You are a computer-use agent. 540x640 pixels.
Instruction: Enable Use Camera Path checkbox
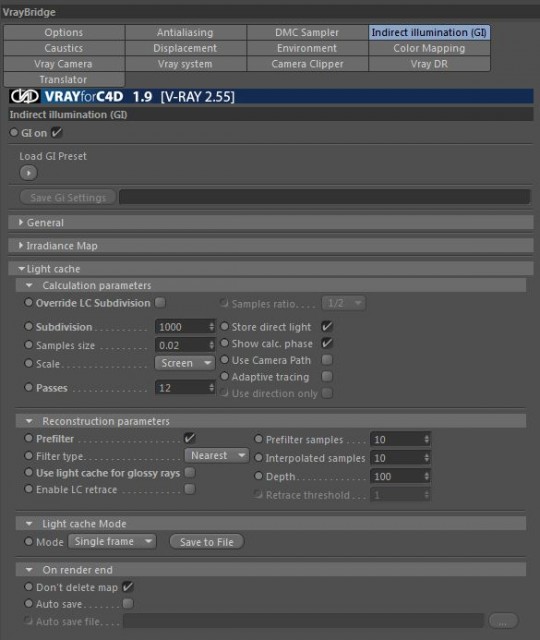(327, 360)
